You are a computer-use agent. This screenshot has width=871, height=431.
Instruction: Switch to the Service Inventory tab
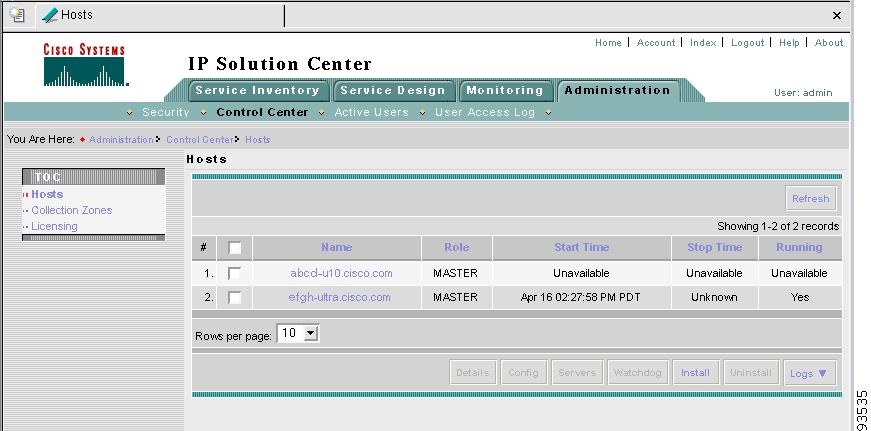pyautogui.click(x=257, y=91)
